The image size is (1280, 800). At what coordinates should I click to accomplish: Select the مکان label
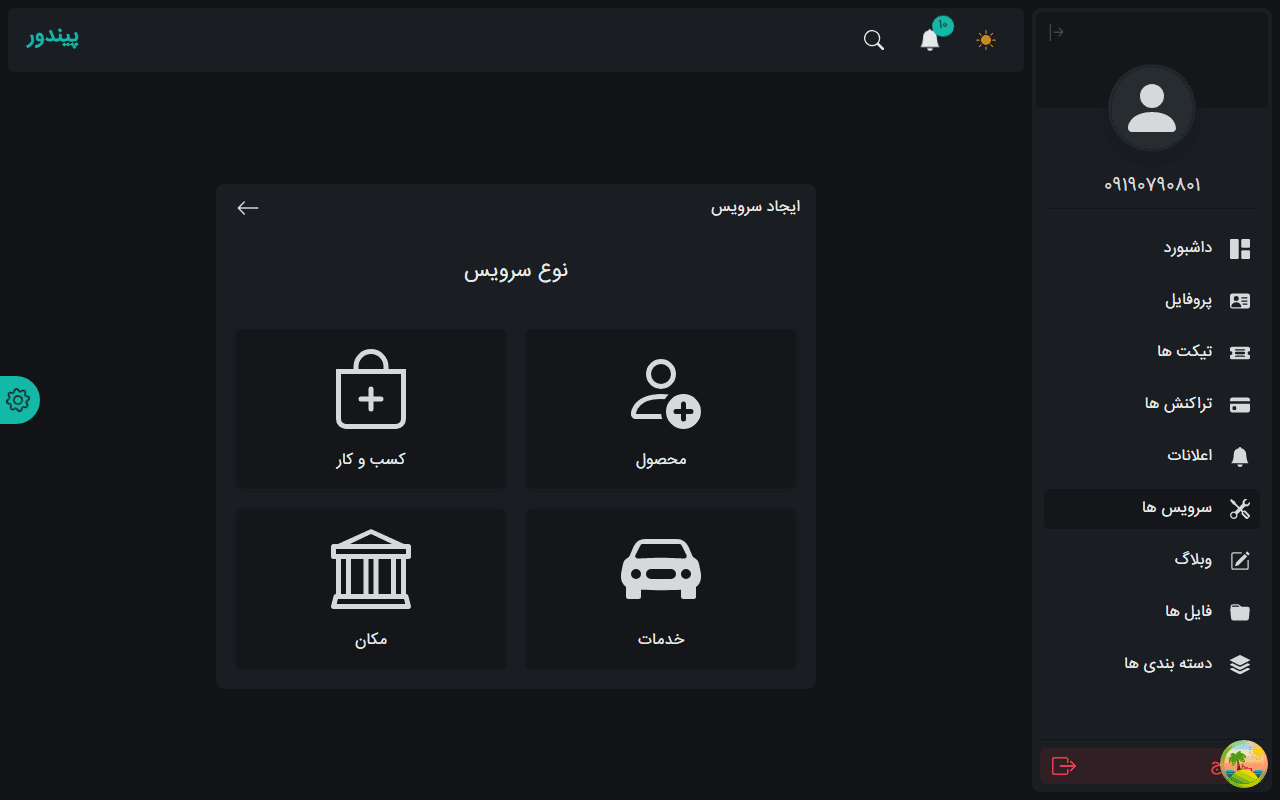pos(371,639)
